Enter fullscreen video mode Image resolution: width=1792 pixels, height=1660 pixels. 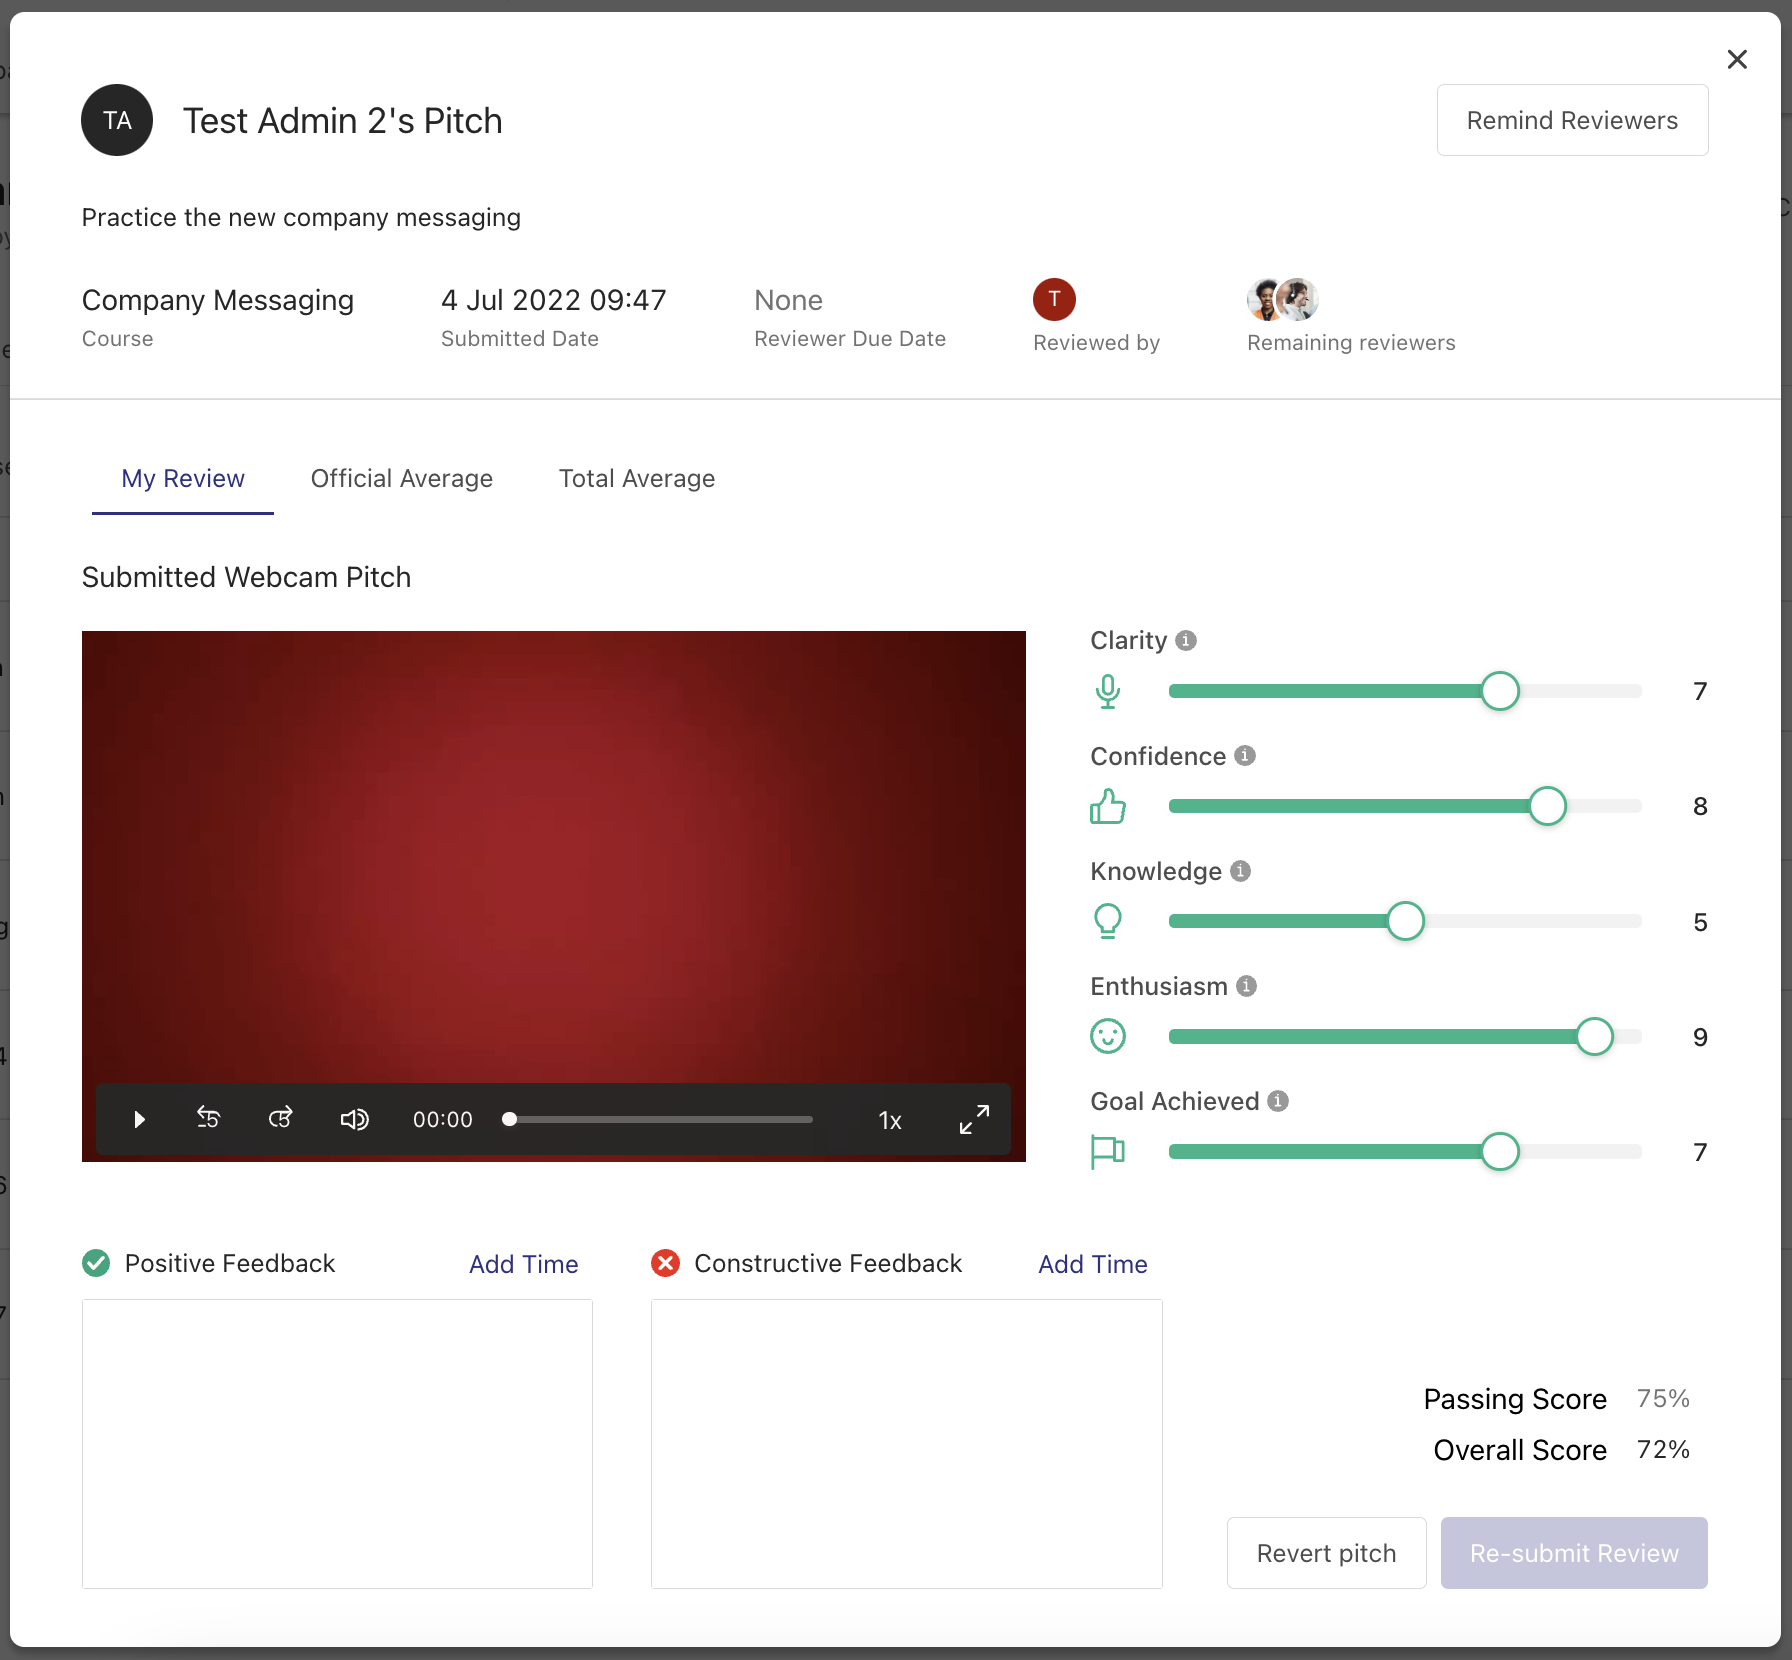coord(974,1119)
